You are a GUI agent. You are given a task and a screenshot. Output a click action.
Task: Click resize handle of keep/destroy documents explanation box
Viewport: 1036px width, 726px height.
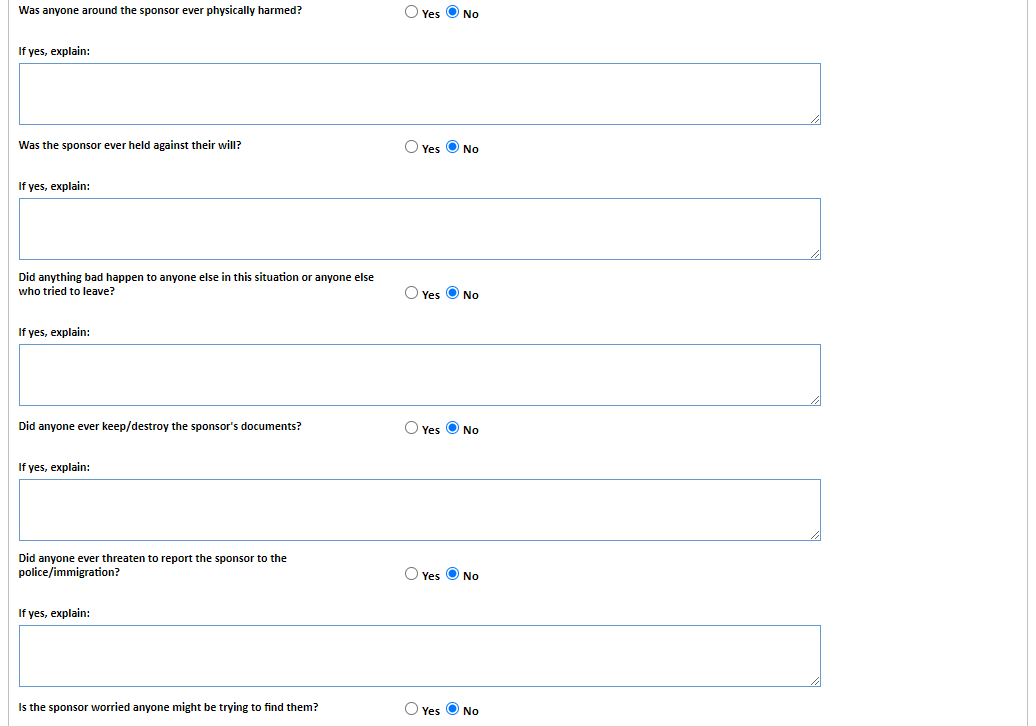[x=815, y=535]
